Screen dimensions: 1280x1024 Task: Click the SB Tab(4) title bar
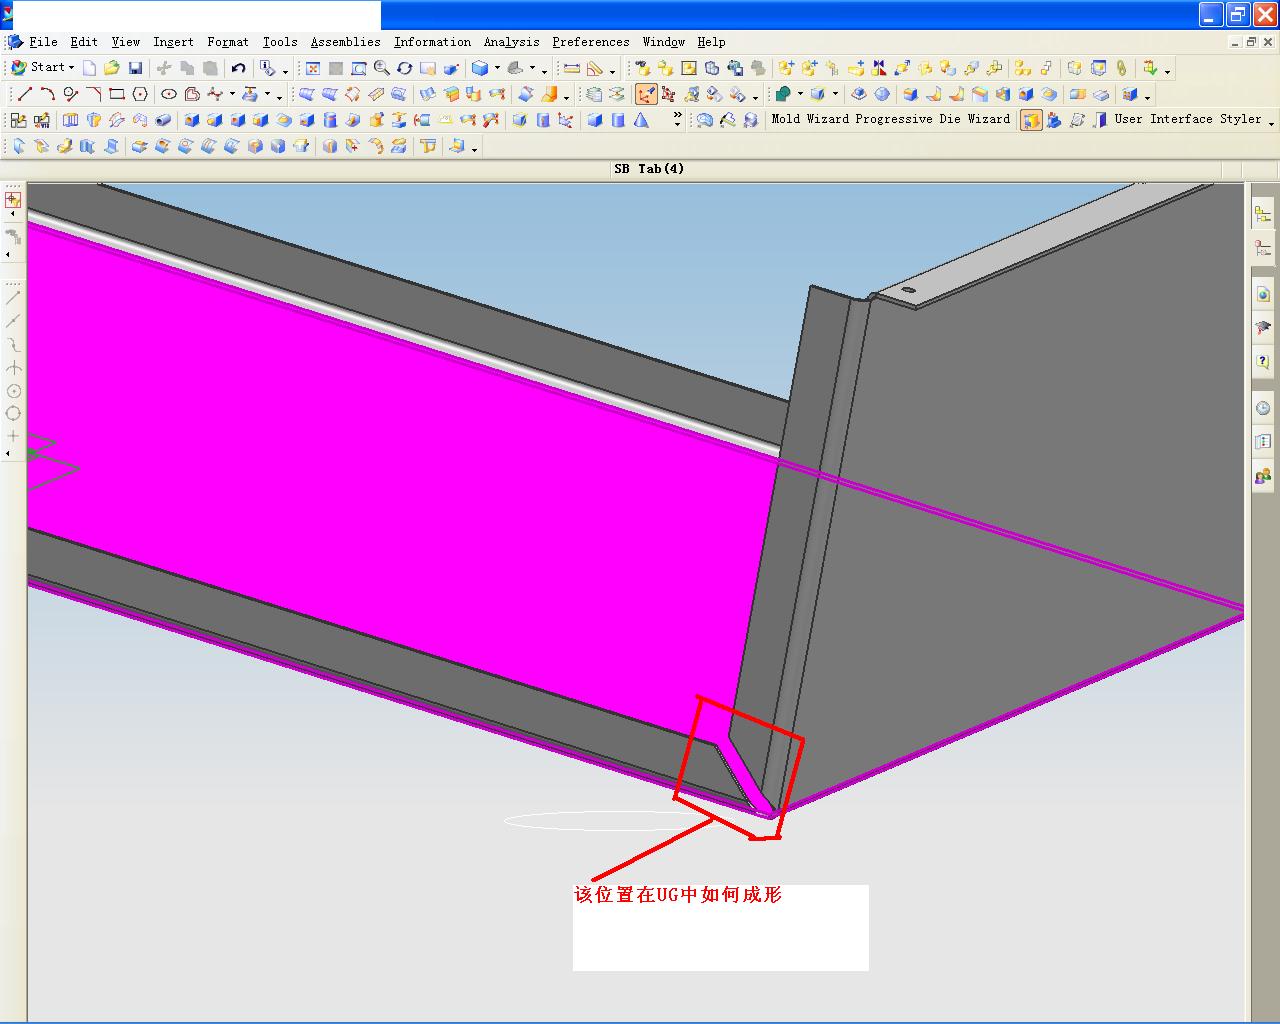(x=649, y=169)
